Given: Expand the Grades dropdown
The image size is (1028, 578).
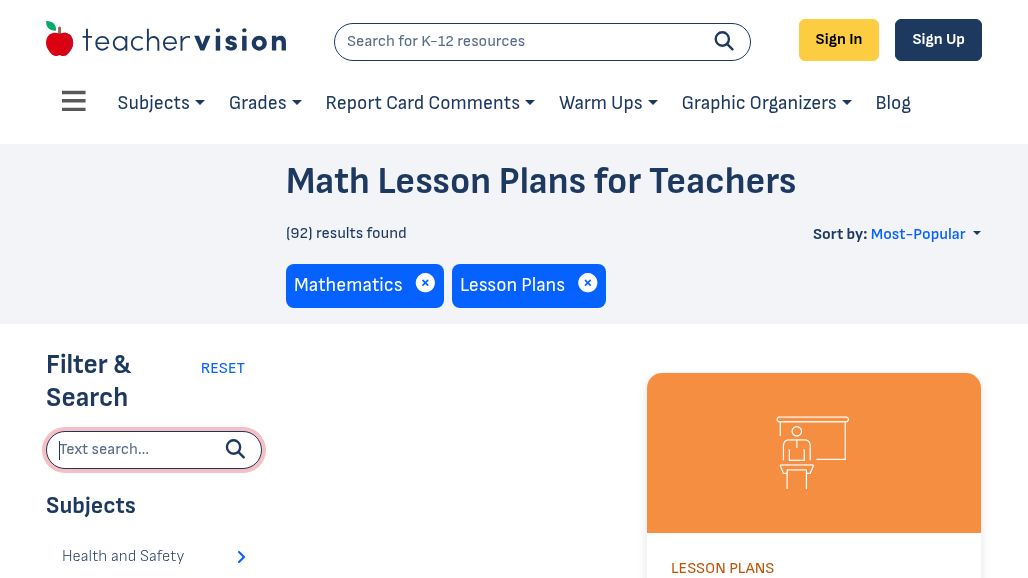Looking at the screenshot, I should coord(265,103).
